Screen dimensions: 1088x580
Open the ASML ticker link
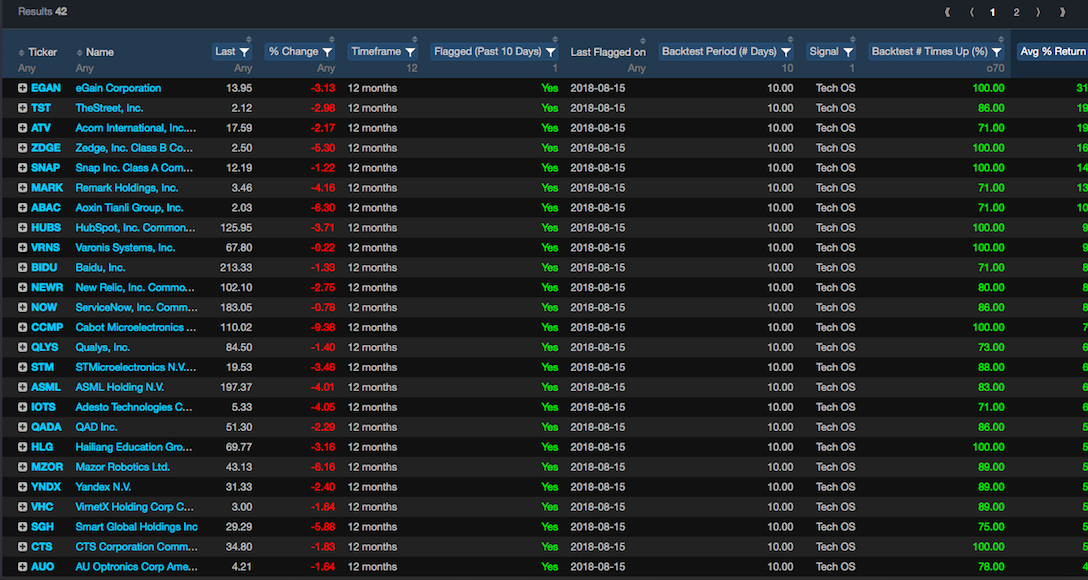point(46,387)
